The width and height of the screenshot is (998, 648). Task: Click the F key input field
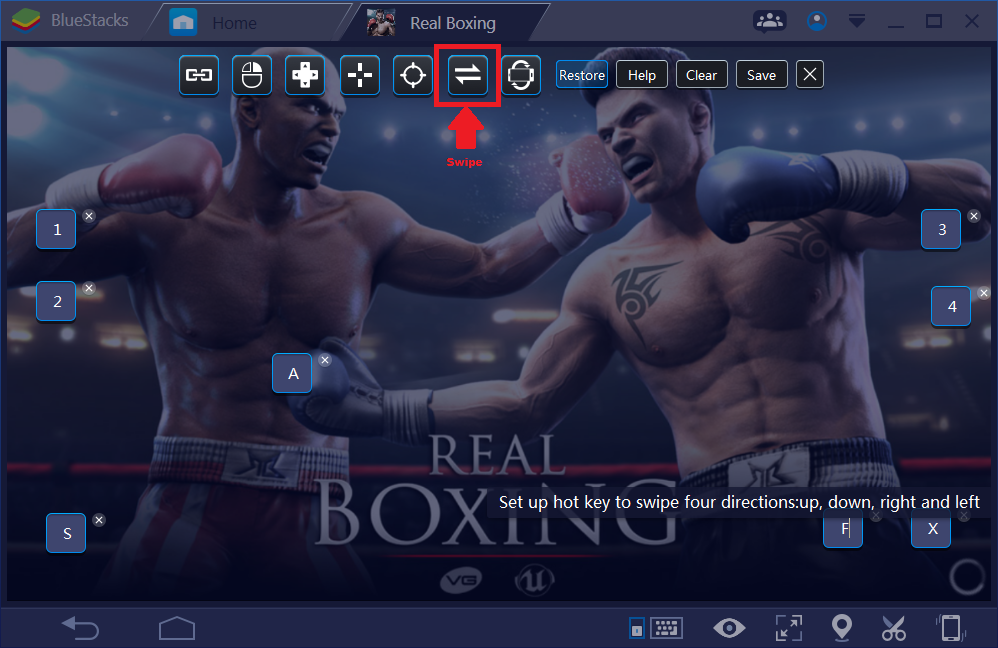[x=843, y=528]
